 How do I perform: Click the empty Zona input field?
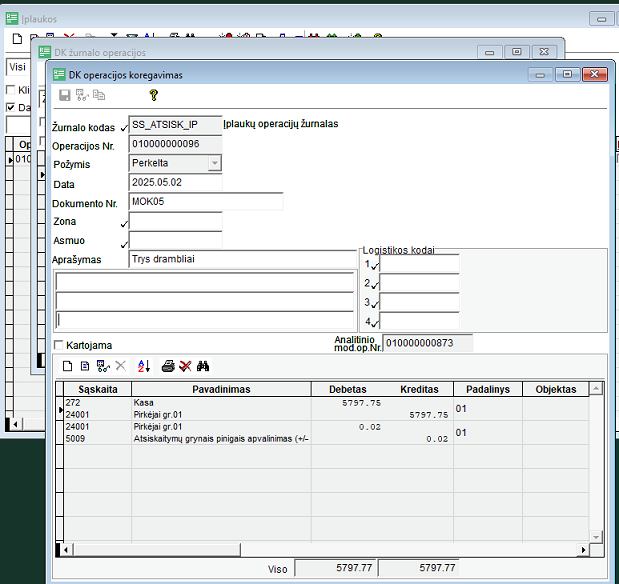tap(175, 221)
